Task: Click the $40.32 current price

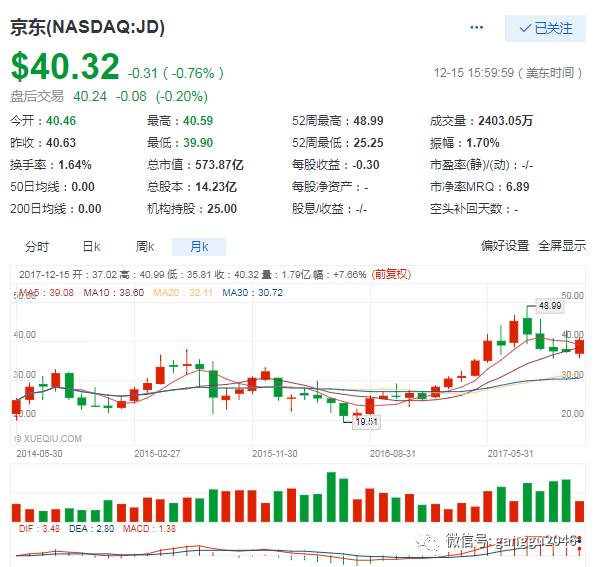Action: coord(65,66)
